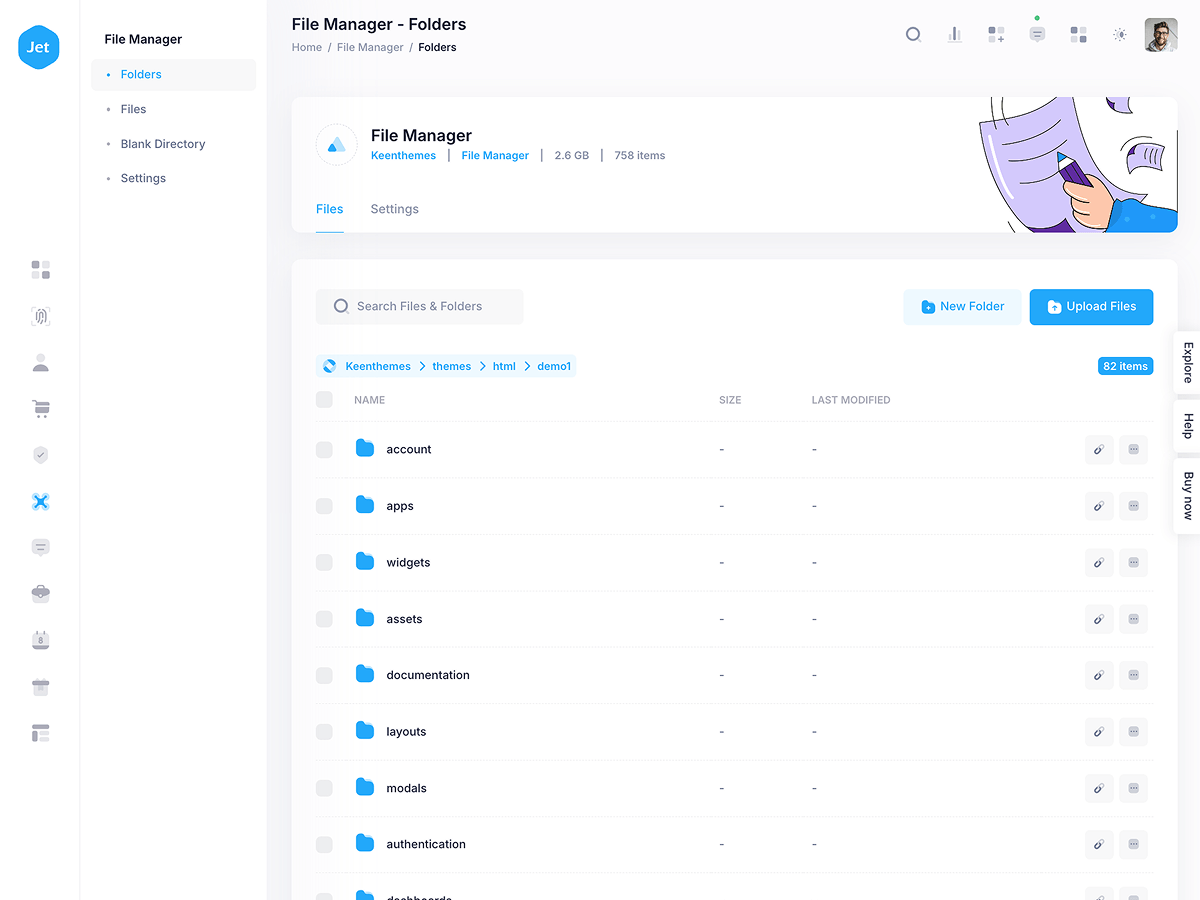Select all files via header checkbox
The image size is (1200, 900).
click(x=324, y=400)
